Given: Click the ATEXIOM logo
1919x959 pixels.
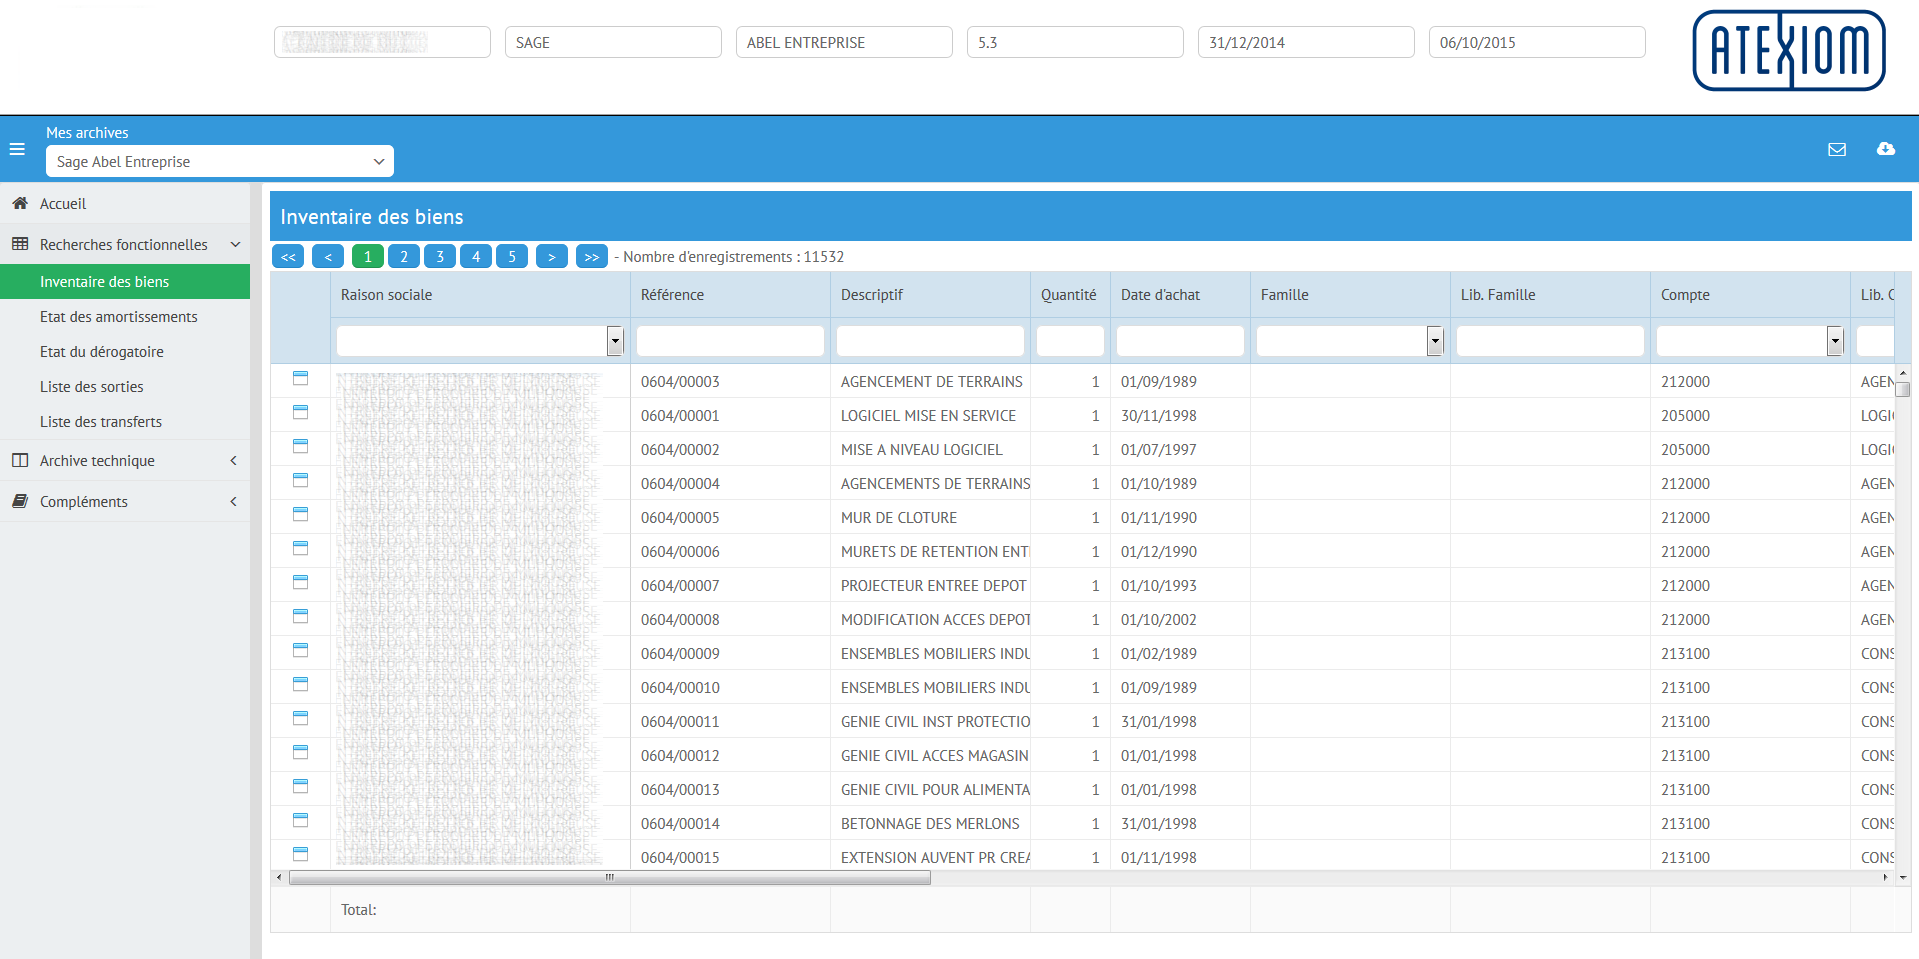Looking at the screenshot, I should 1788,51.
